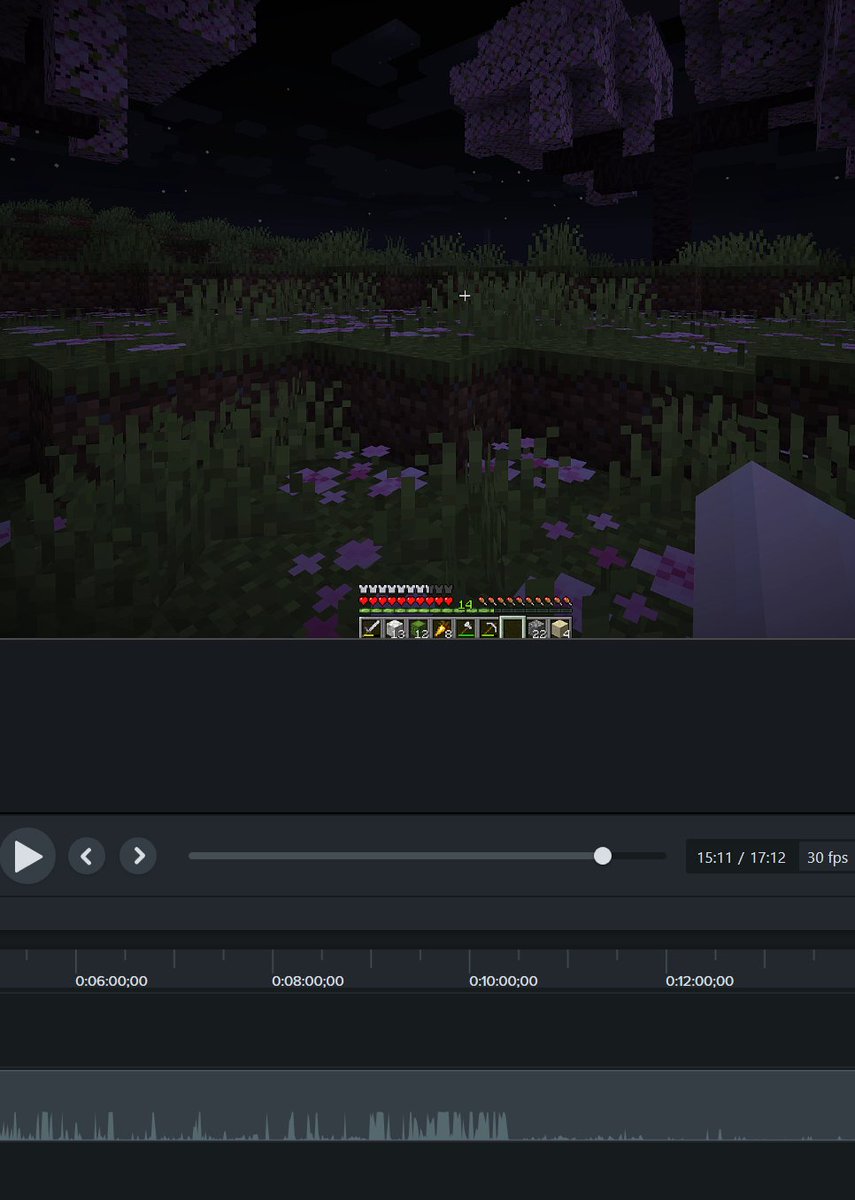Start playback with the Play button
The image size is (855, 1200).
point(27,856)
